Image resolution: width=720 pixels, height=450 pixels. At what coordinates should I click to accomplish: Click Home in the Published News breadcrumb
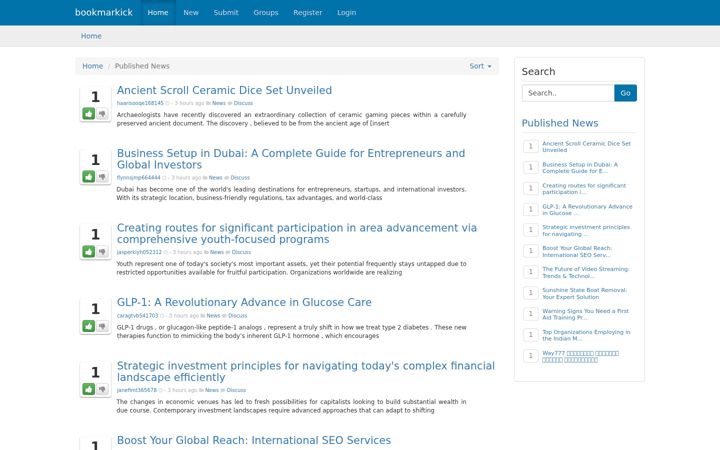[x=92, y=66]
